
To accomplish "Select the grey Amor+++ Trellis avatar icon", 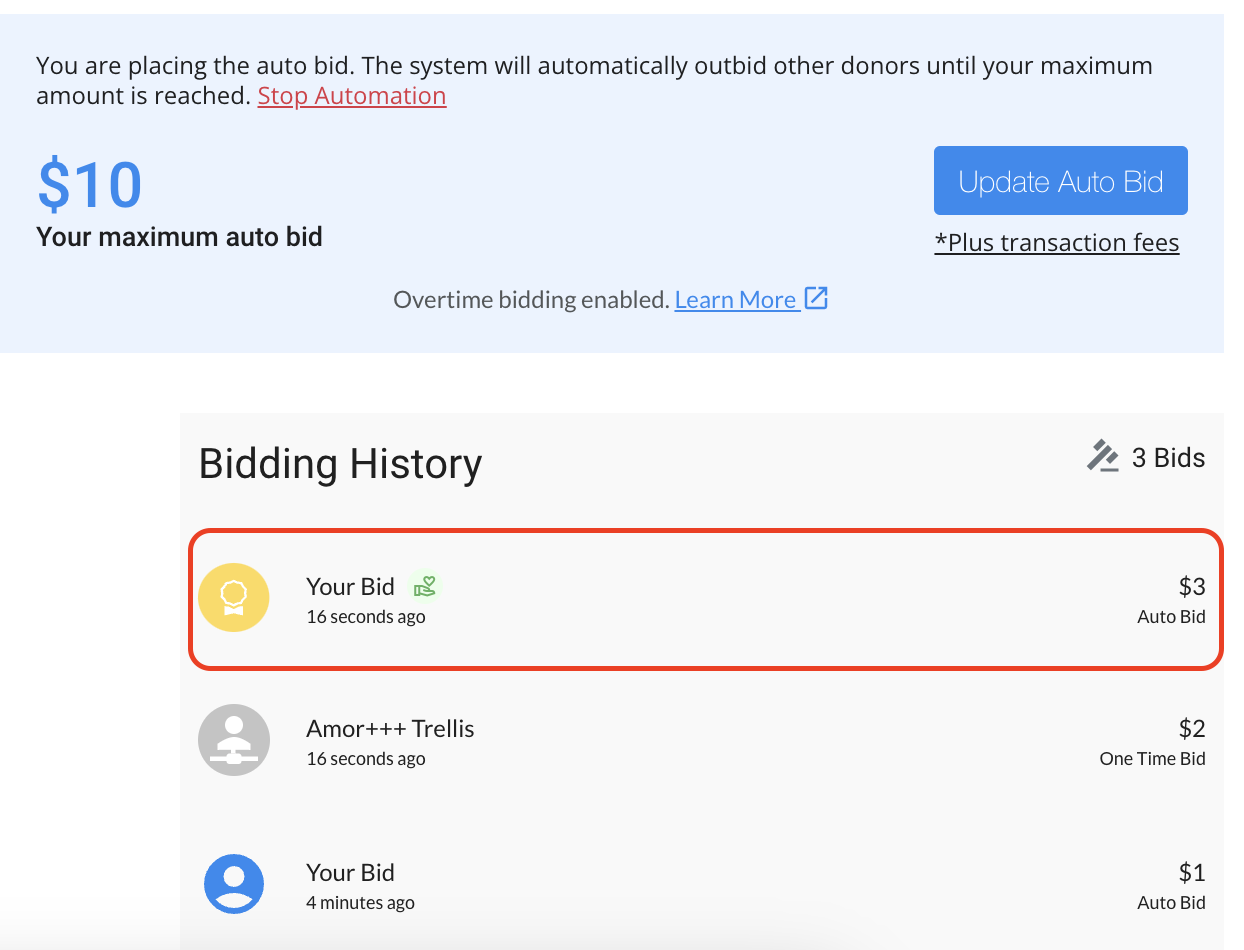I will (234, 740).
